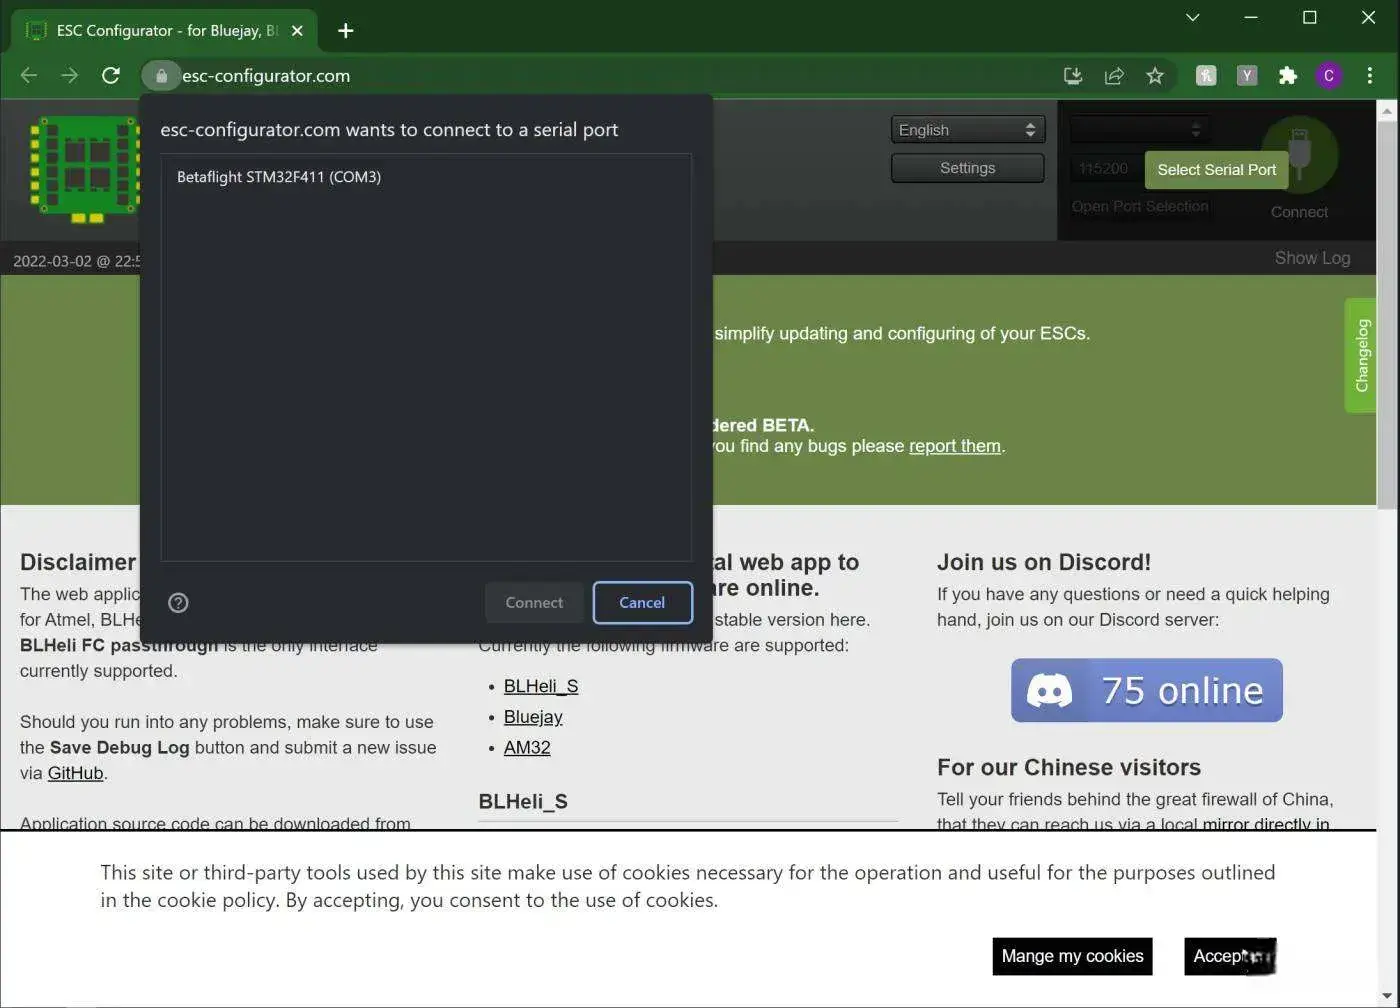Click the Discord logo on the 75 online badge
The height and width of the screenshot is (1008, 1400).
click(x=1050, y=690)
